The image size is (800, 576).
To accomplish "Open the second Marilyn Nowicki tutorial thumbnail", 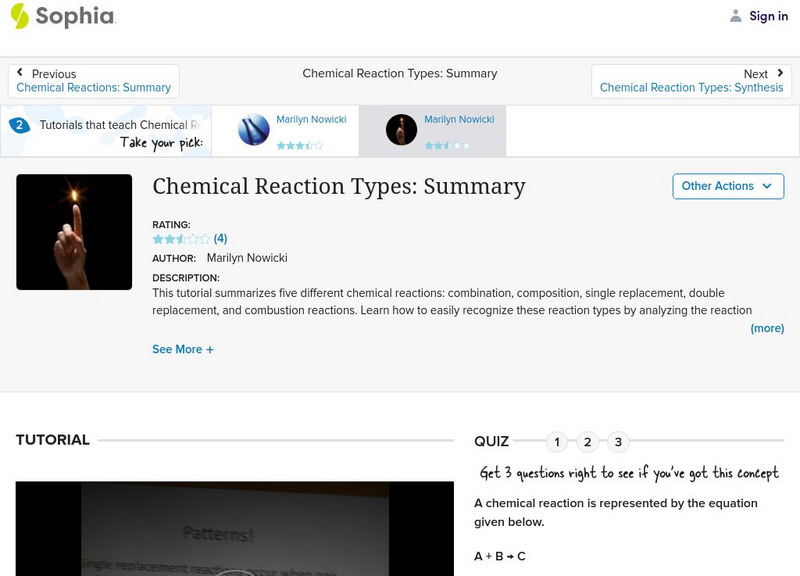I will (x=400, y=130).
